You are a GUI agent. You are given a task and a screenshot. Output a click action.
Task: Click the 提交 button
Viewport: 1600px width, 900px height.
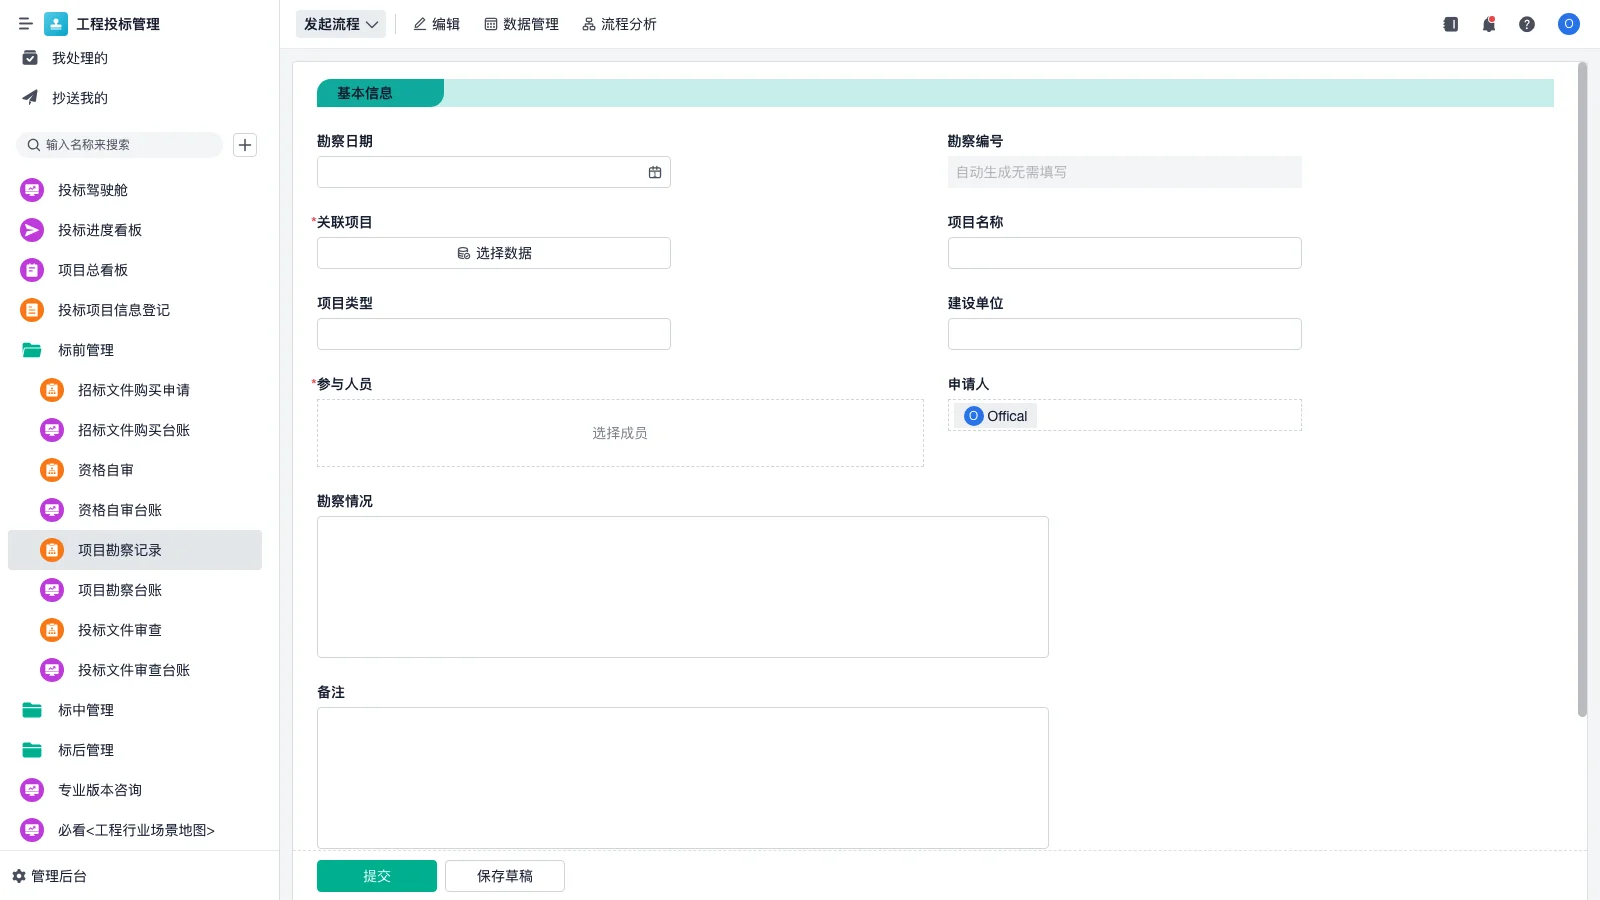376,875
